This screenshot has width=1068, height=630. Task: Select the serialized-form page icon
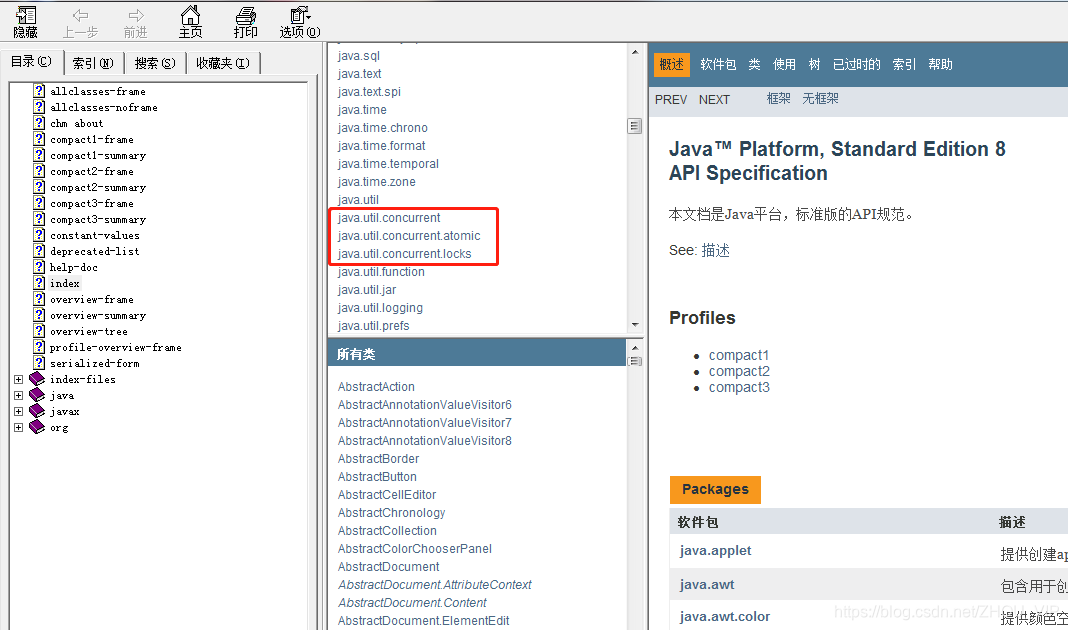click(40, 363)
